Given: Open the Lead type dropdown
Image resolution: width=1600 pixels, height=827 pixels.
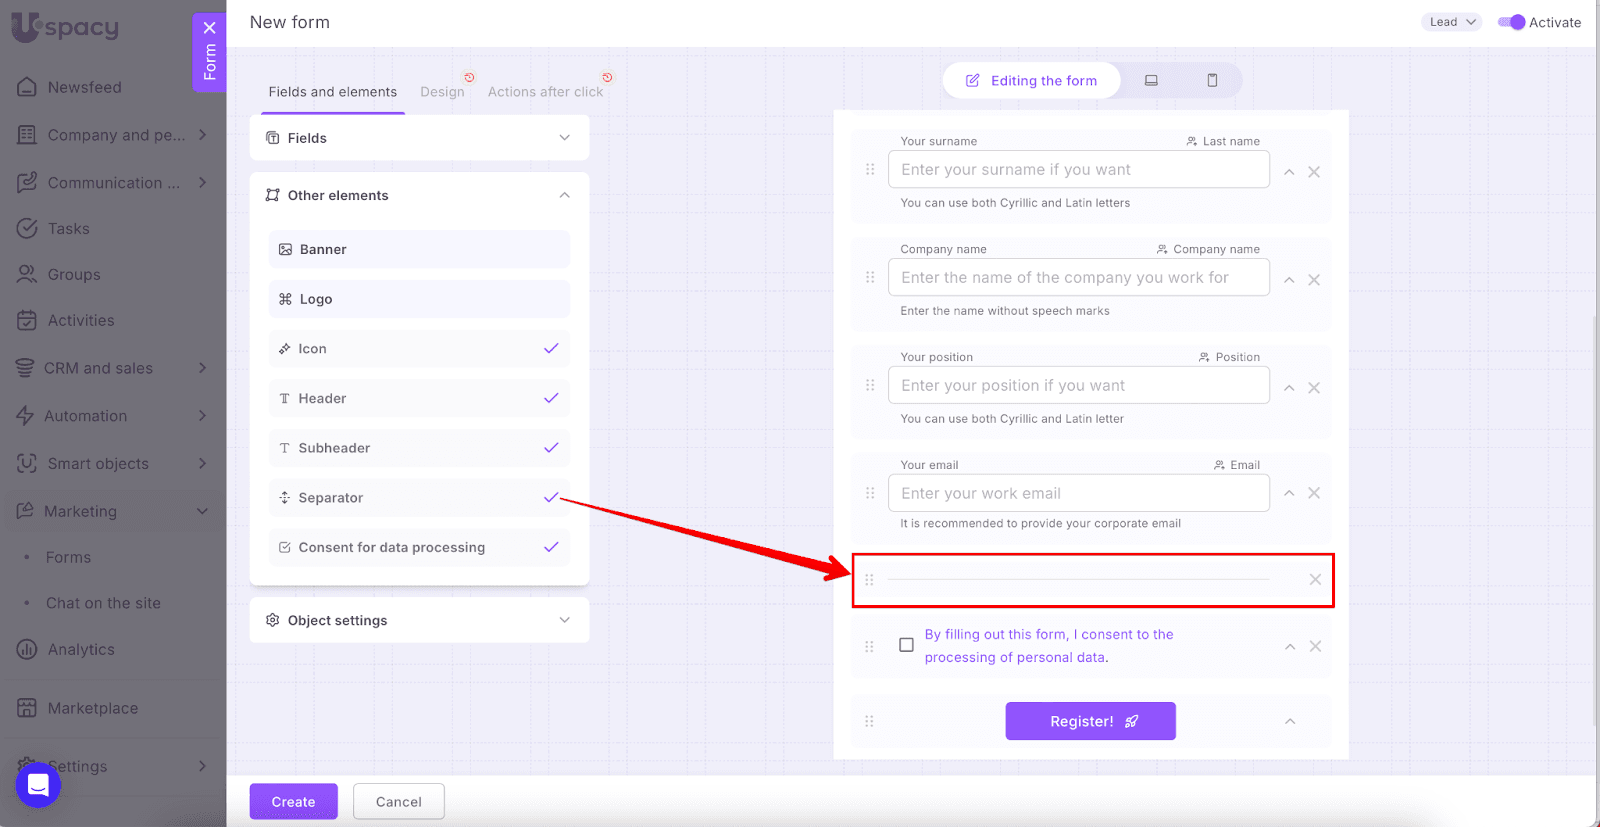Looking at the screenshot, I should [x=1451, y=22].
